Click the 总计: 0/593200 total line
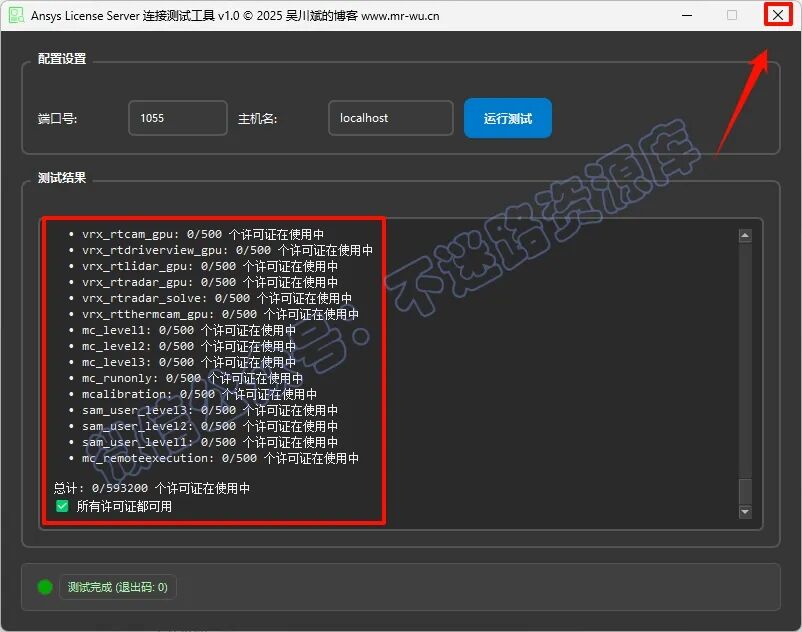 click(x=152, y=488)
